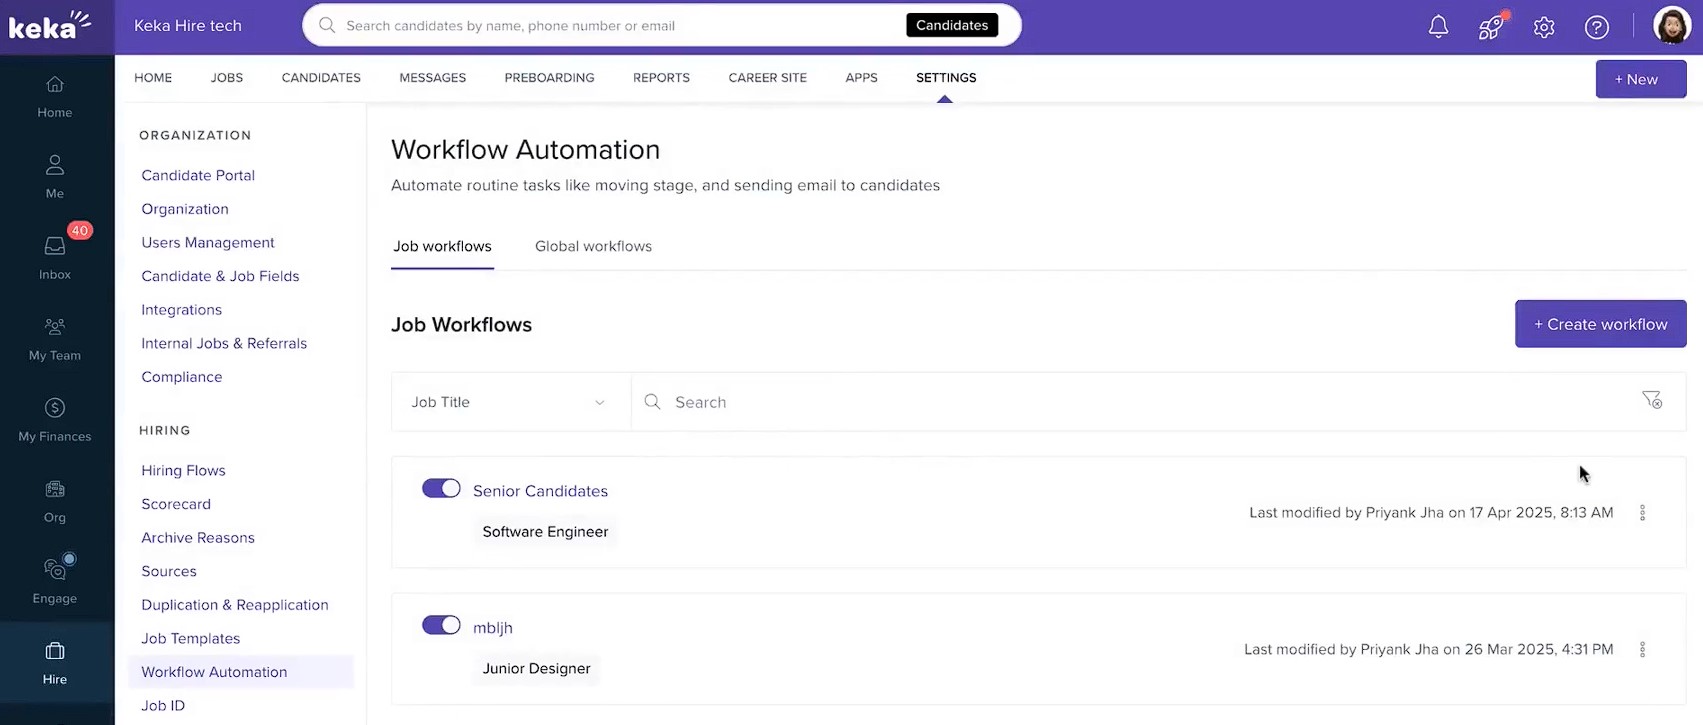The height and width of the screenshot is (725, 1703).
Task: Open Organization settings link
Action: (185, 209)
